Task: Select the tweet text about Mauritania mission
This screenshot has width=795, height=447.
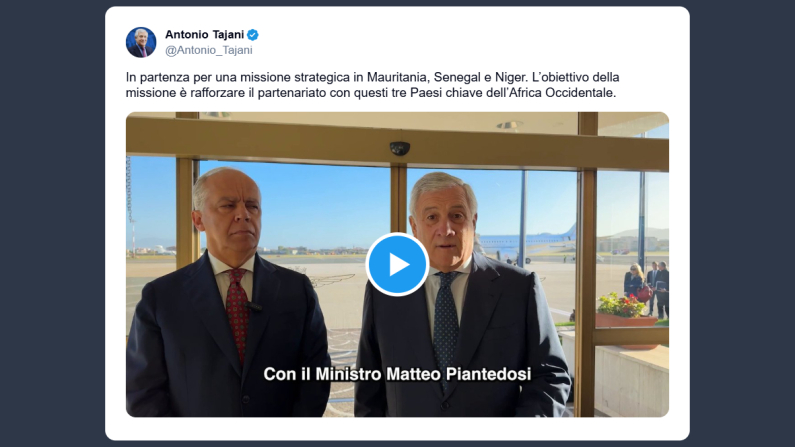Action: 373,85
